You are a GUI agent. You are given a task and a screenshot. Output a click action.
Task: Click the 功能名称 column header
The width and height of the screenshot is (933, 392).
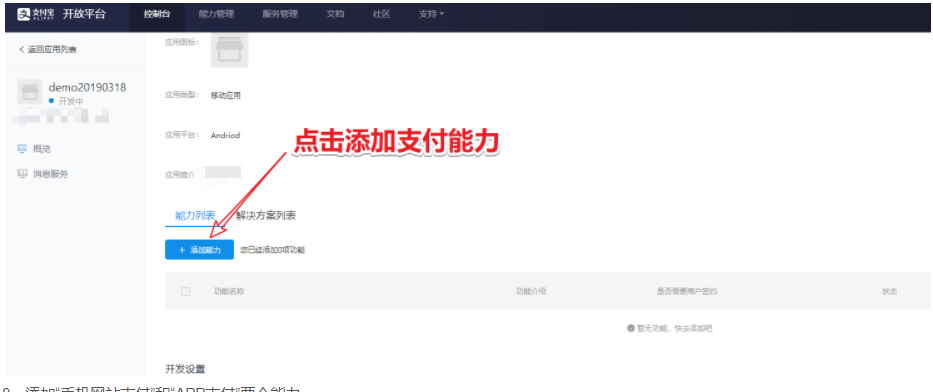pyautogui.click(x=230, y=291)
